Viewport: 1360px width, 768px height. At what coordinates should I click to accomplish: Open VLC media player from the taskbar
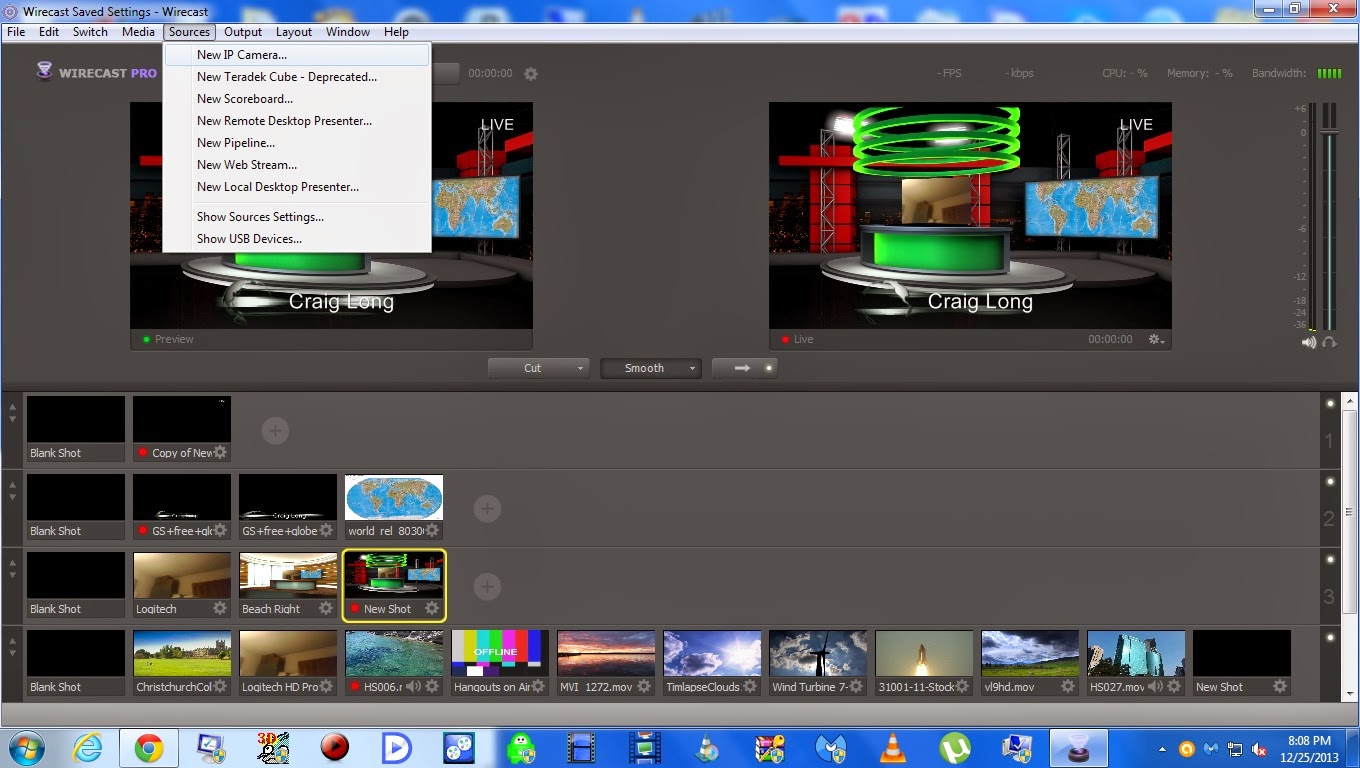coord(892,747)
